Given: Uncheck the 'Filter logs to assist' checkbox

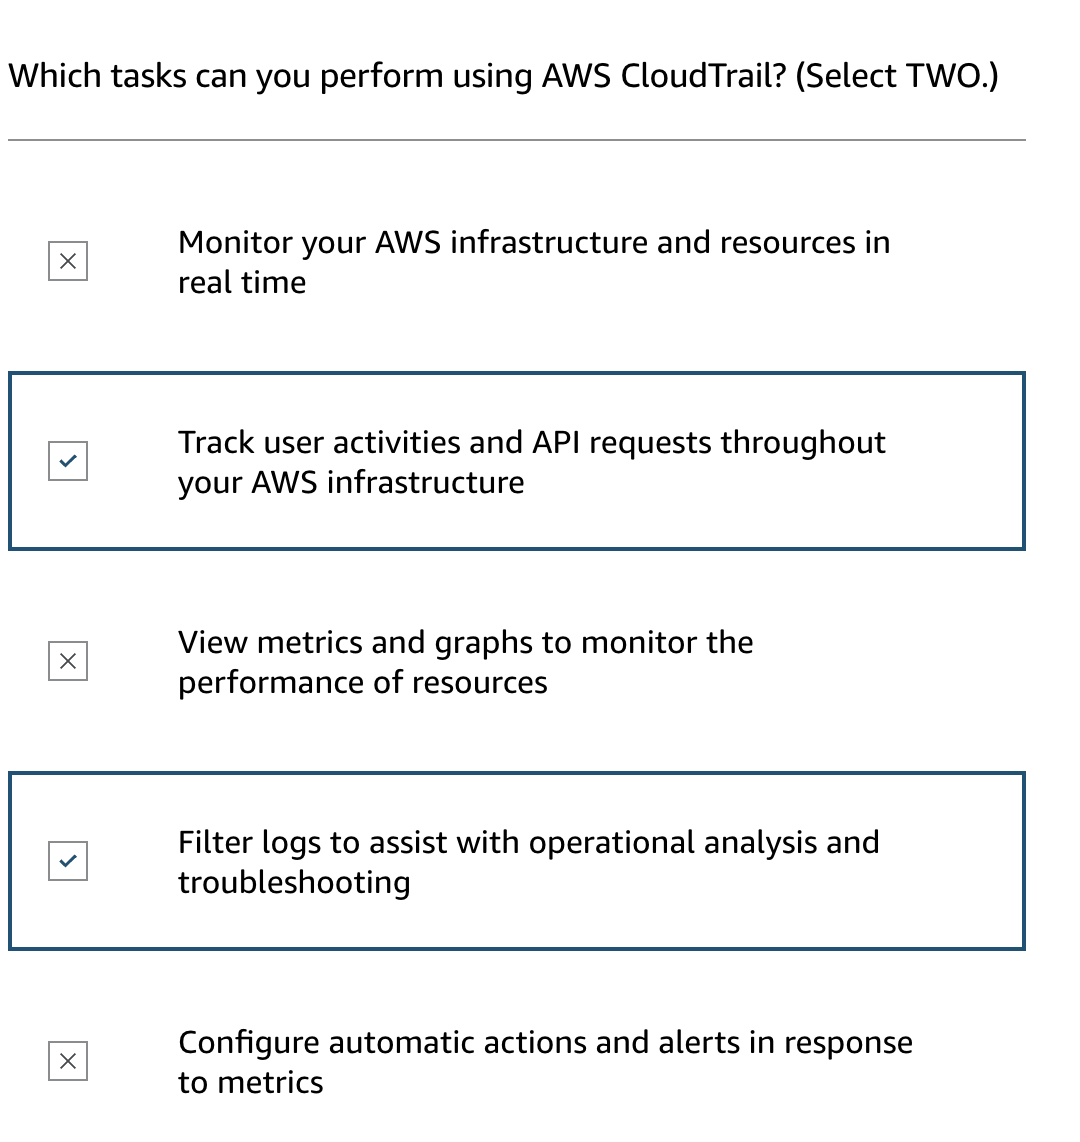Looking at the screenshot, I should (68, 861).
